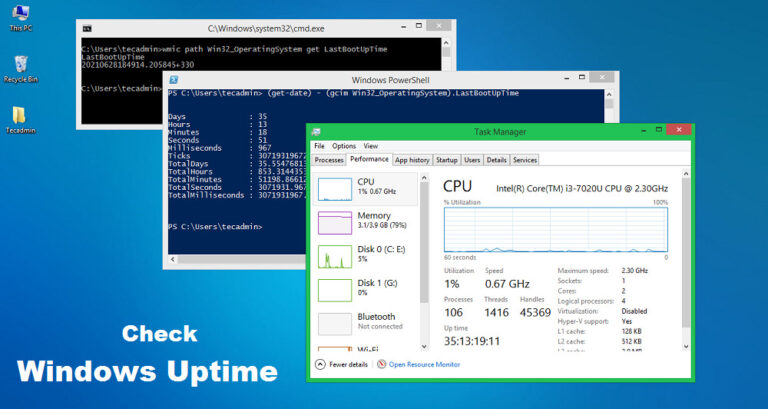Viewport: 768px width, 409px height.
Task: Click the PowerShell title bar icon
Action: (174, 79)
